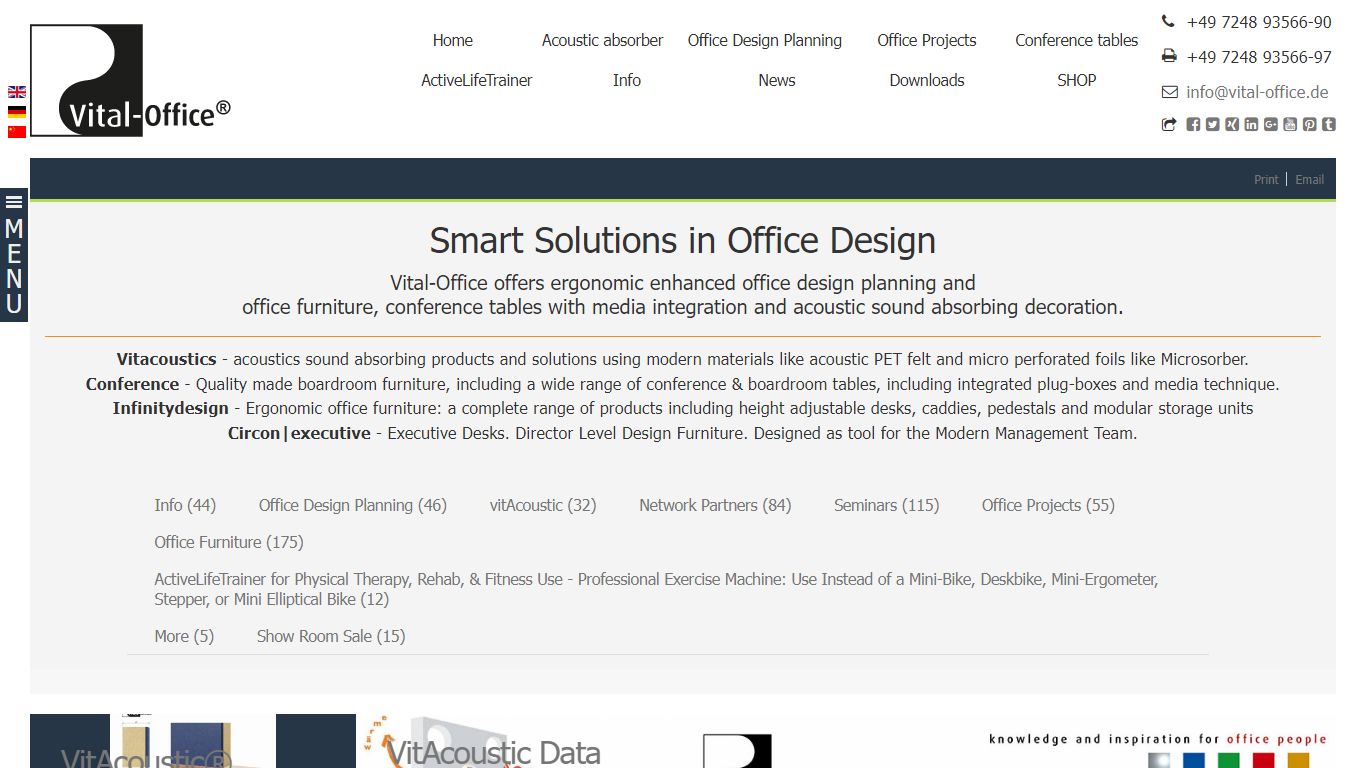Open the Pinterest social icon
The width and height of the screenshot is (1366, 768).
(x=1309, y=124)
